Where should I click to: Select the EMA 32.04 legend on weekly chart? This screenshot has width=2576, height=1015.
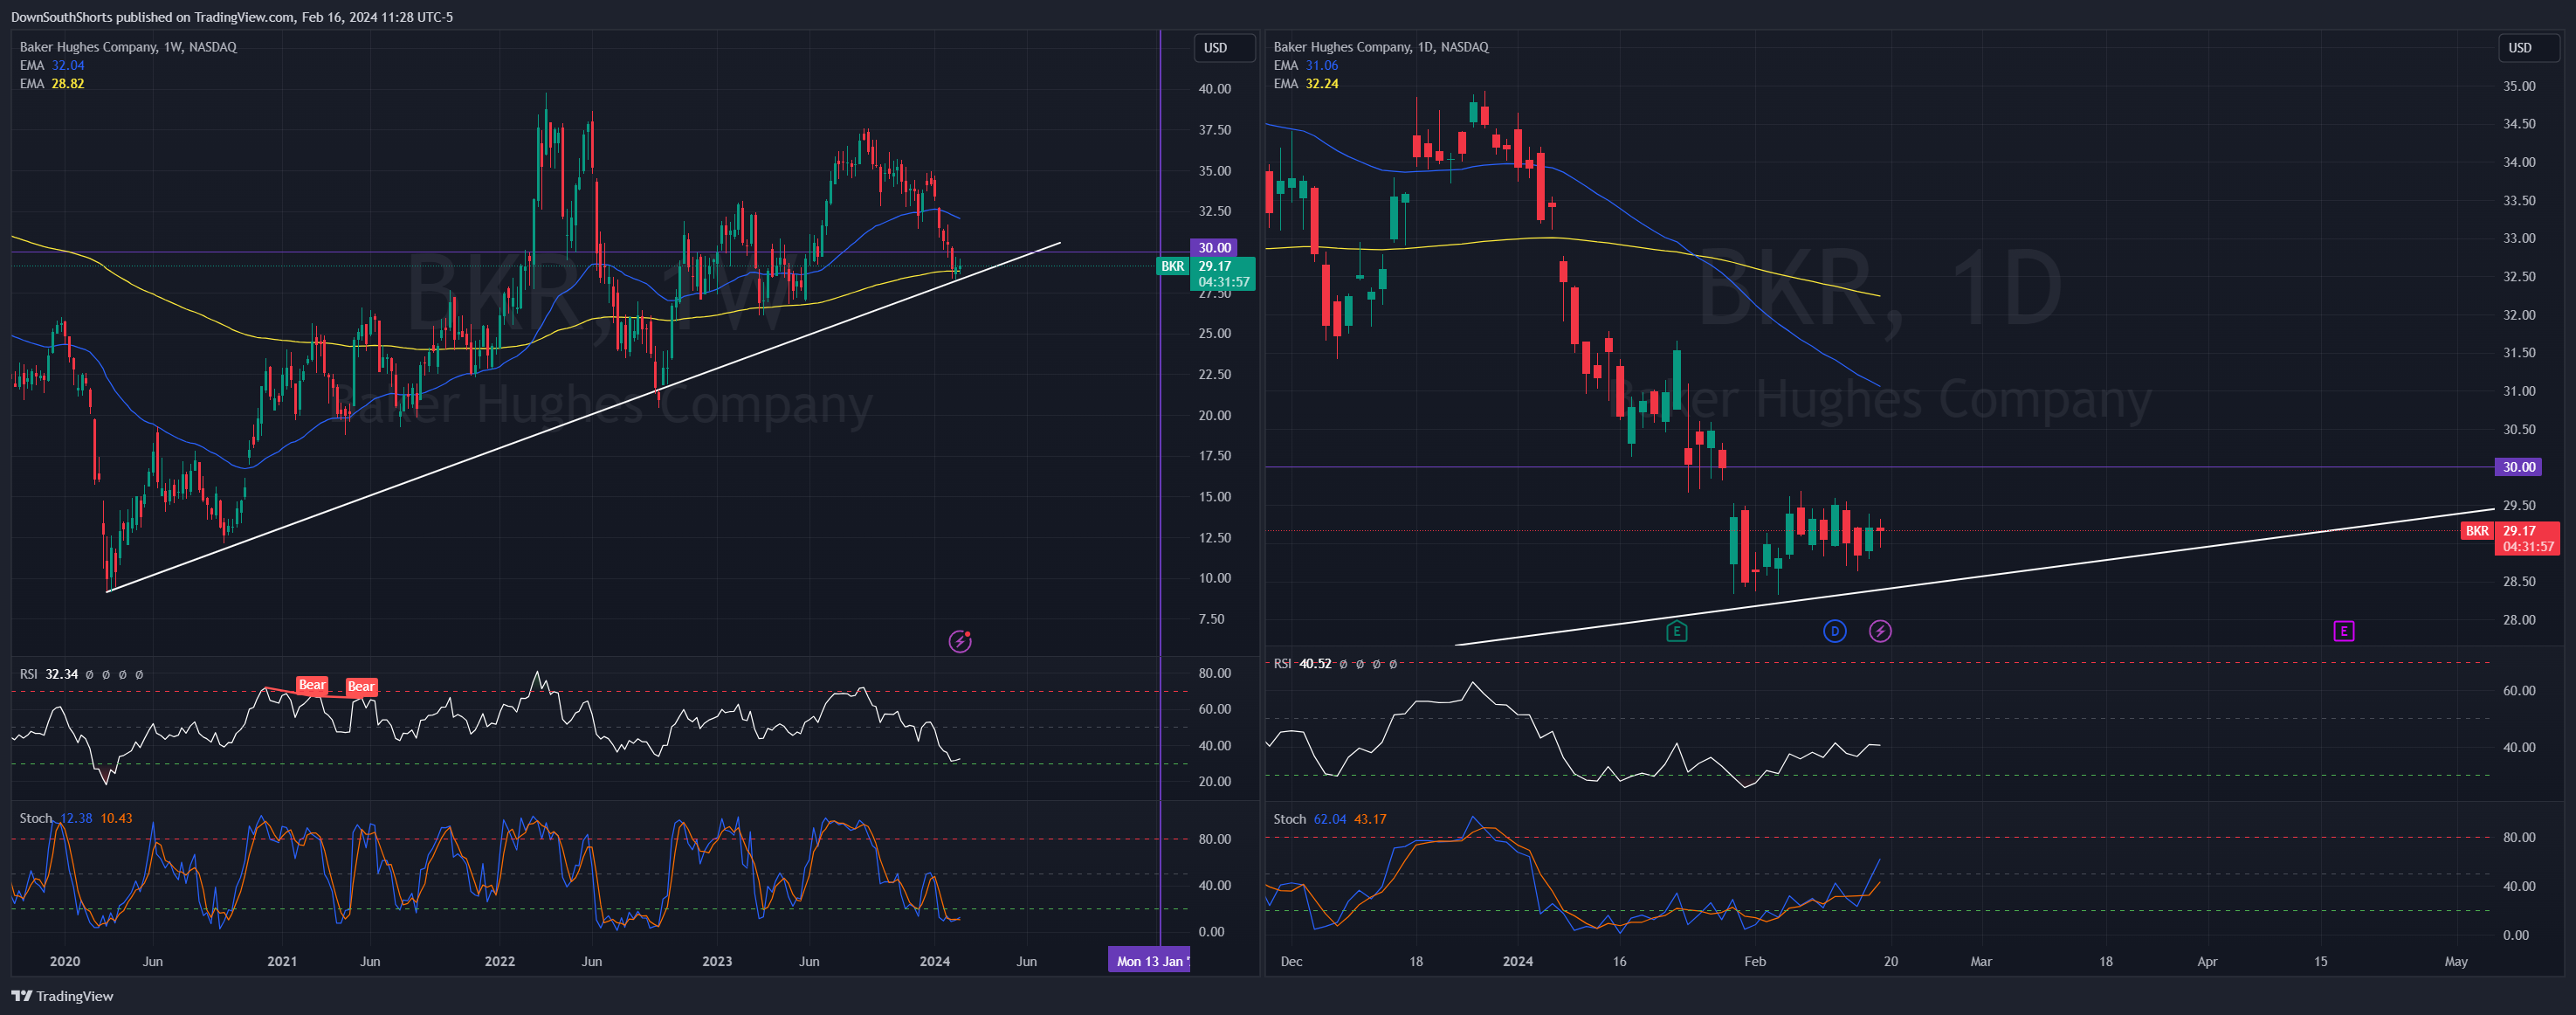tap(52, 65)
